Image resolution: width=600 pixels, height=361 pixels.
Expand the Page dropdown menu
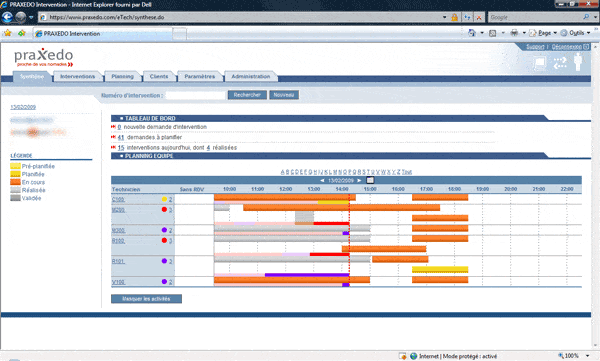(x=543, y=33)
